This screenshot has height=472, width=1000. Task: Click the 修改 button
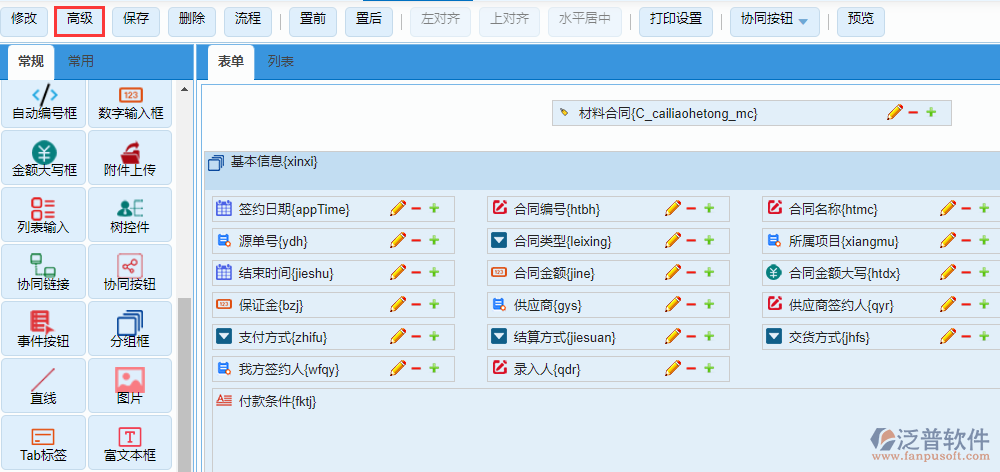24,20
